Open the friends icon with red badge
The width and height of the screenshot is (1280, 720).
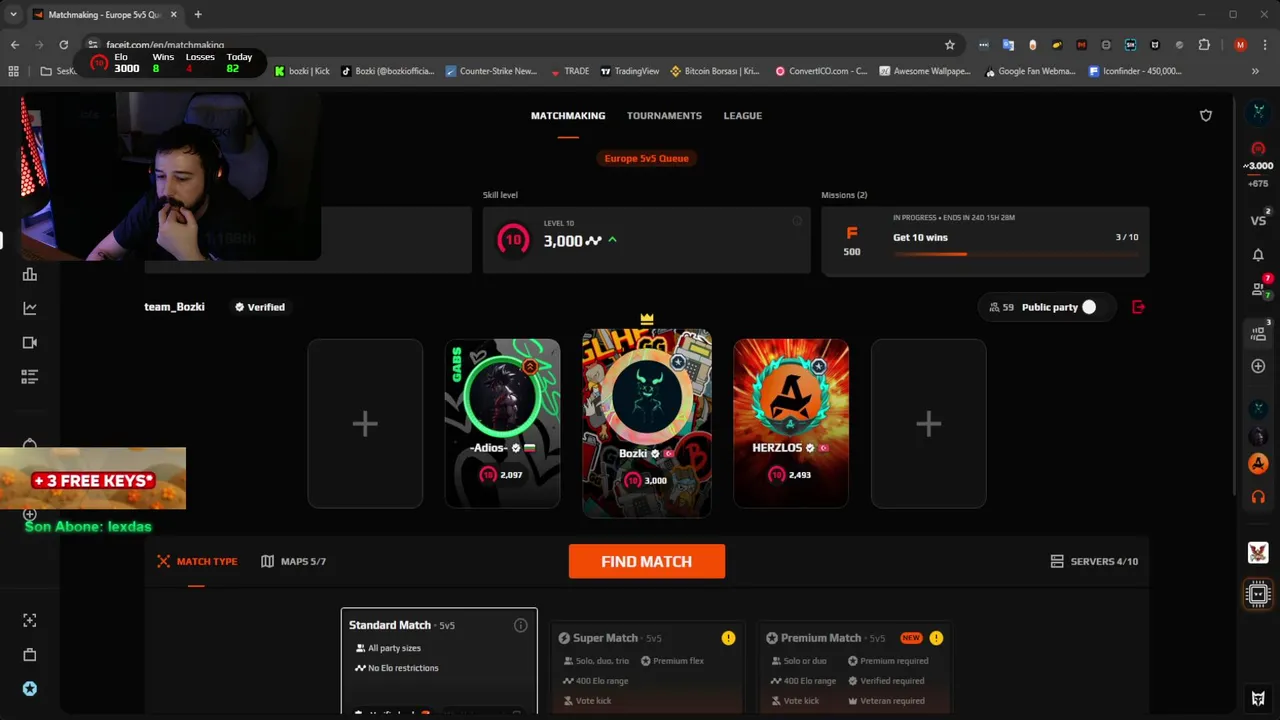point(1258,289)
